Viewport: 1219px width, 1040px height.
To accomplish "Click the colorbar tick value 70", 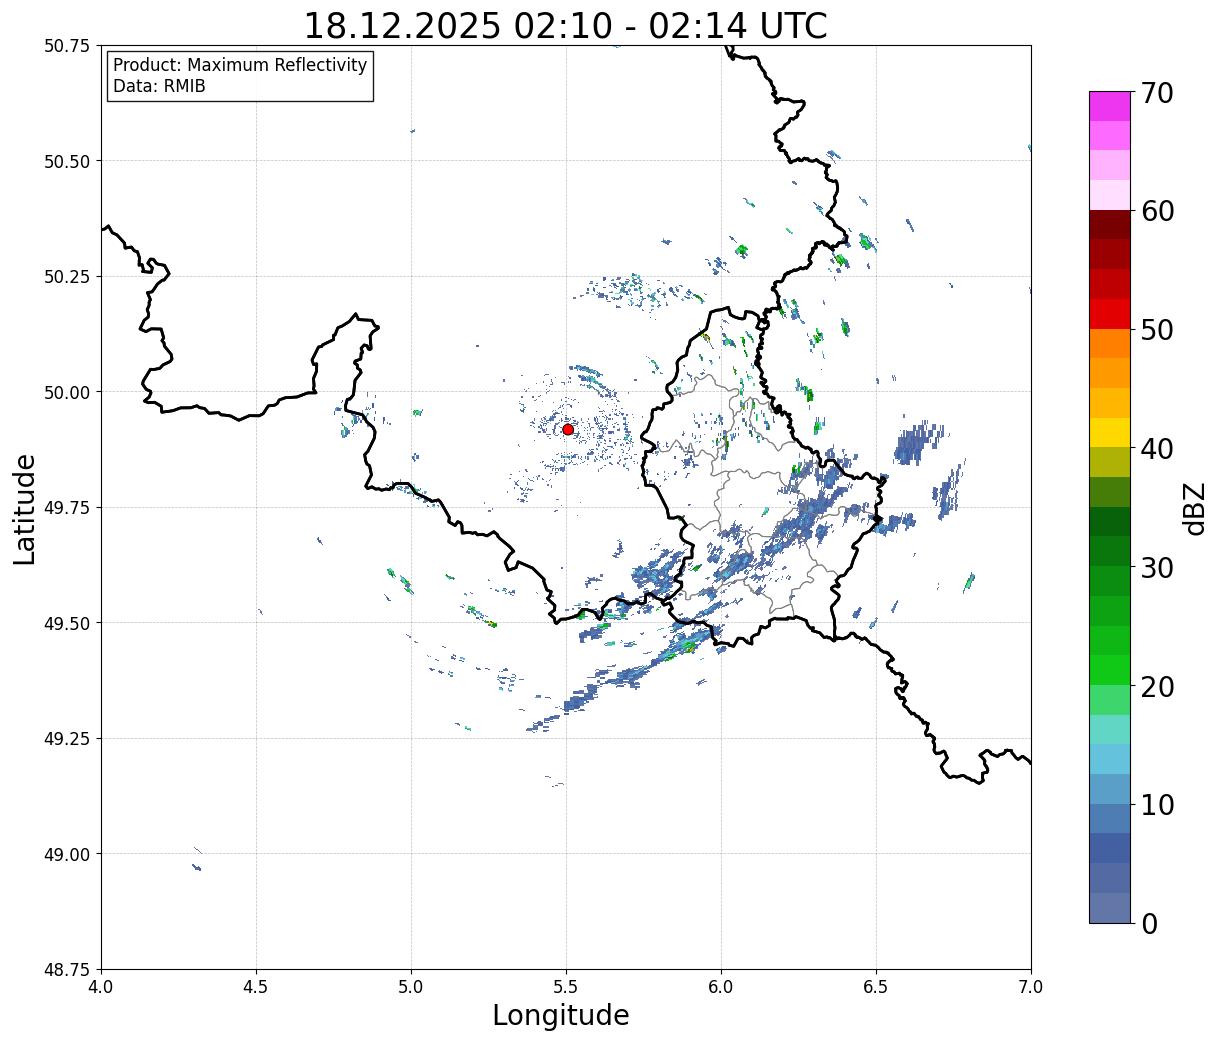I will (1157, 93).
